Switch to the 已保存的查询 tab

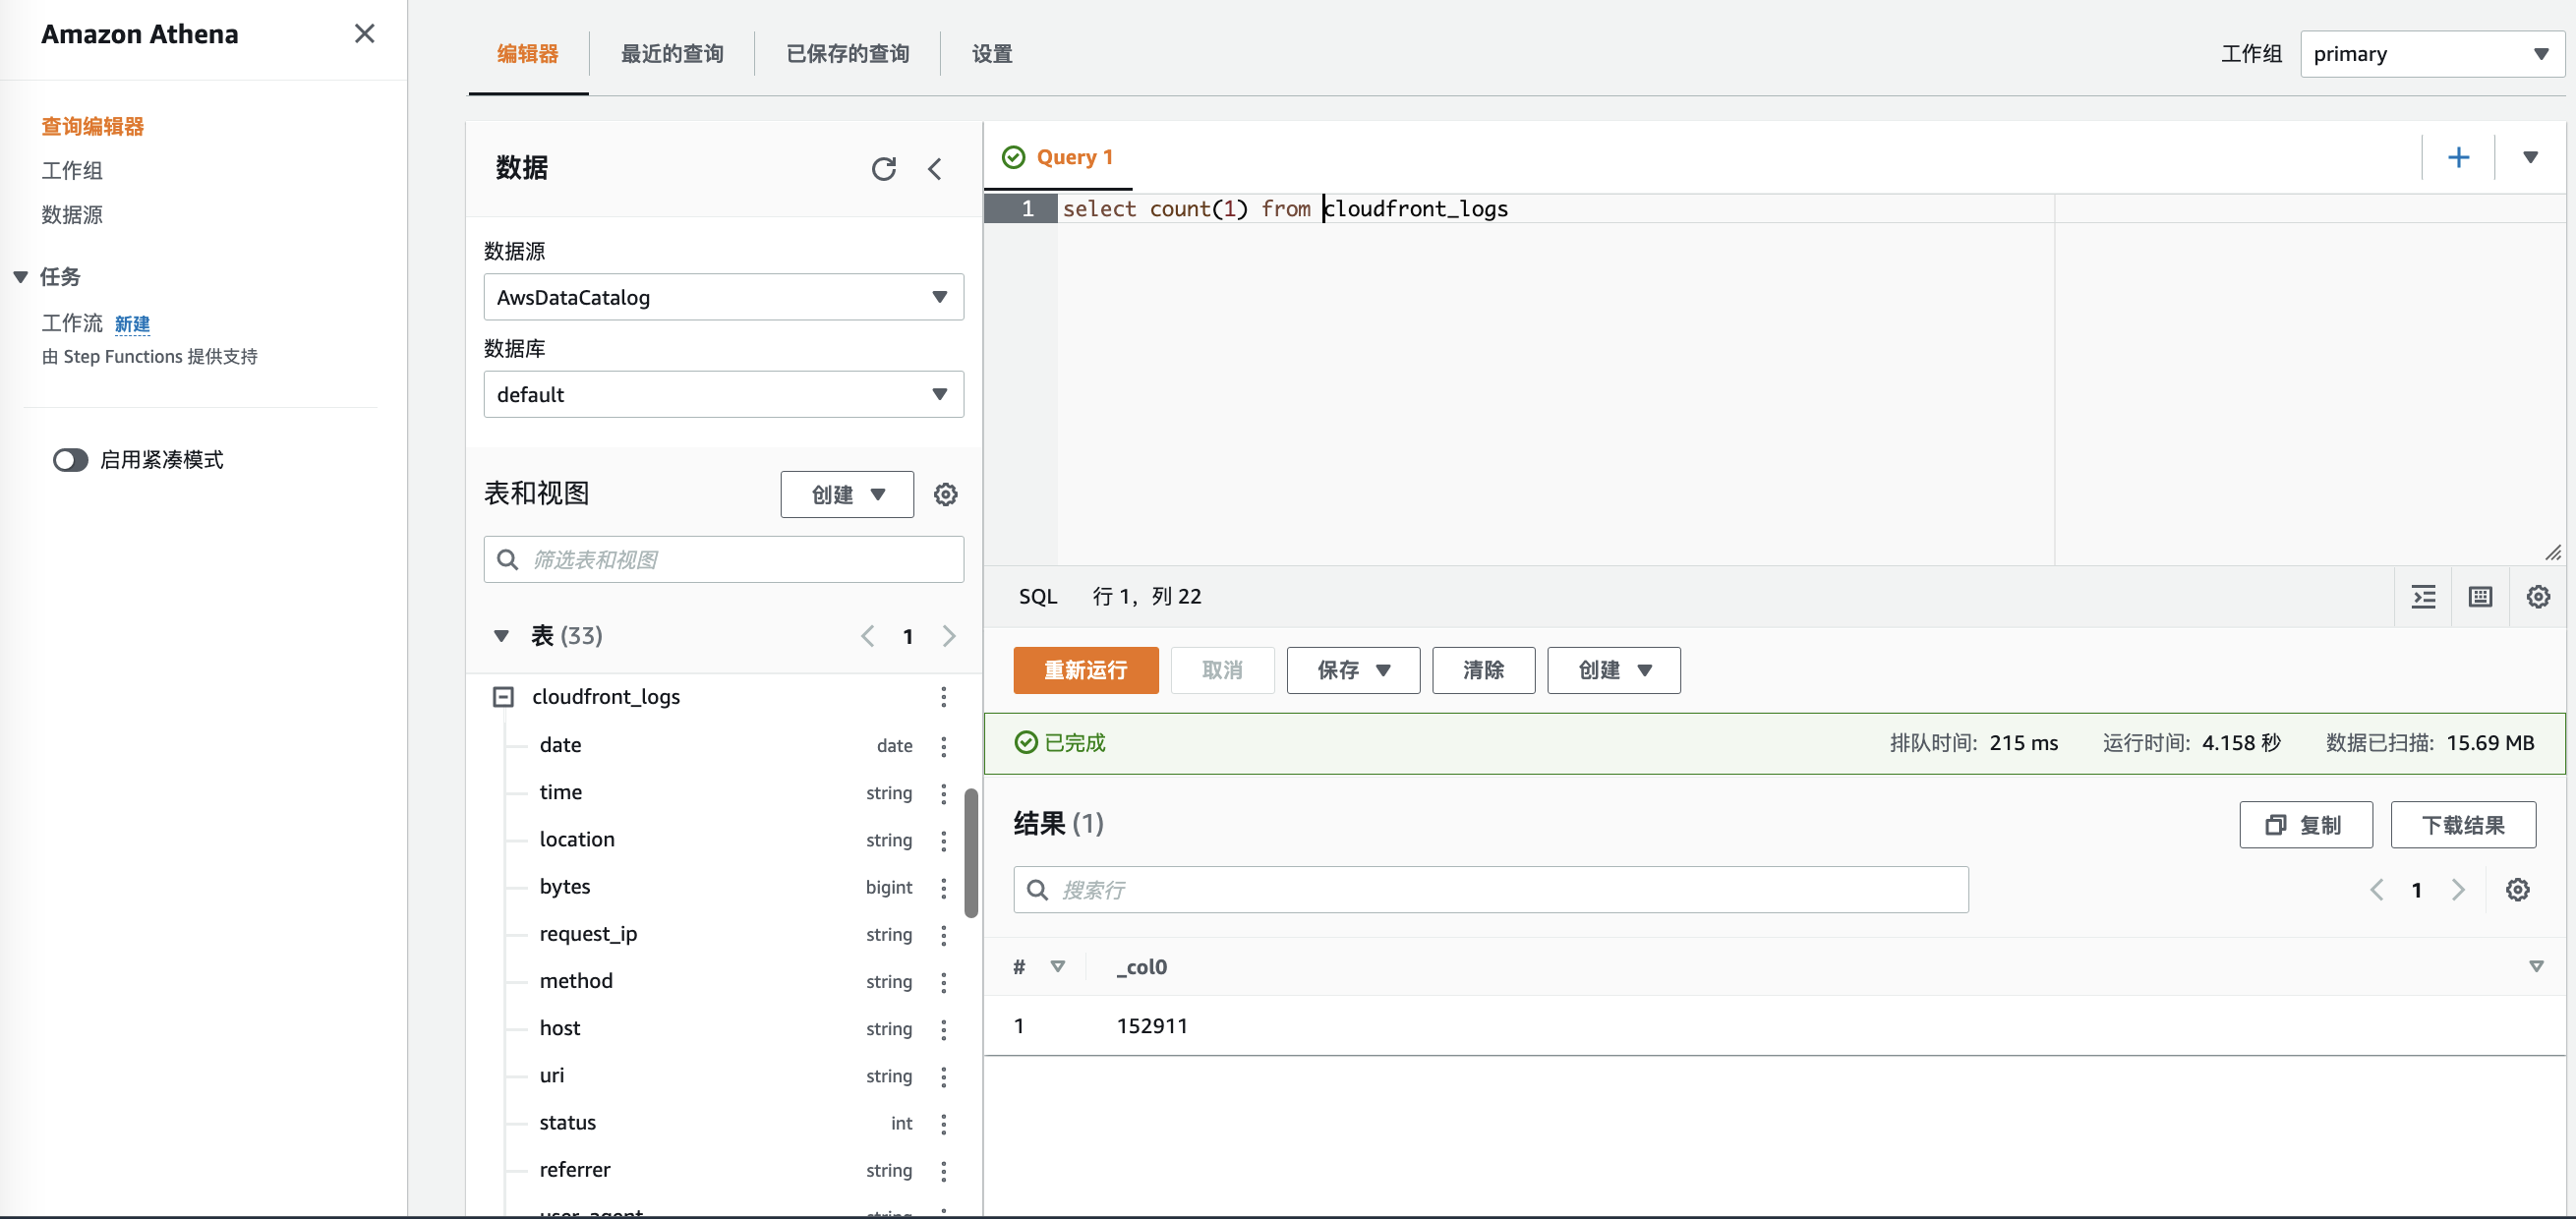pos(847,54)
